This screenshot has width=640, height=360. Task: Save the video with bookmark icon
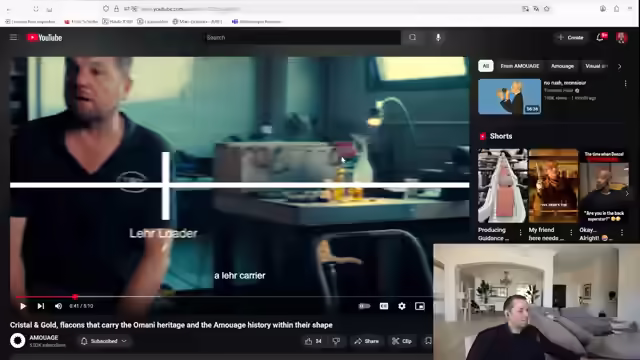(x=428, y=341)
